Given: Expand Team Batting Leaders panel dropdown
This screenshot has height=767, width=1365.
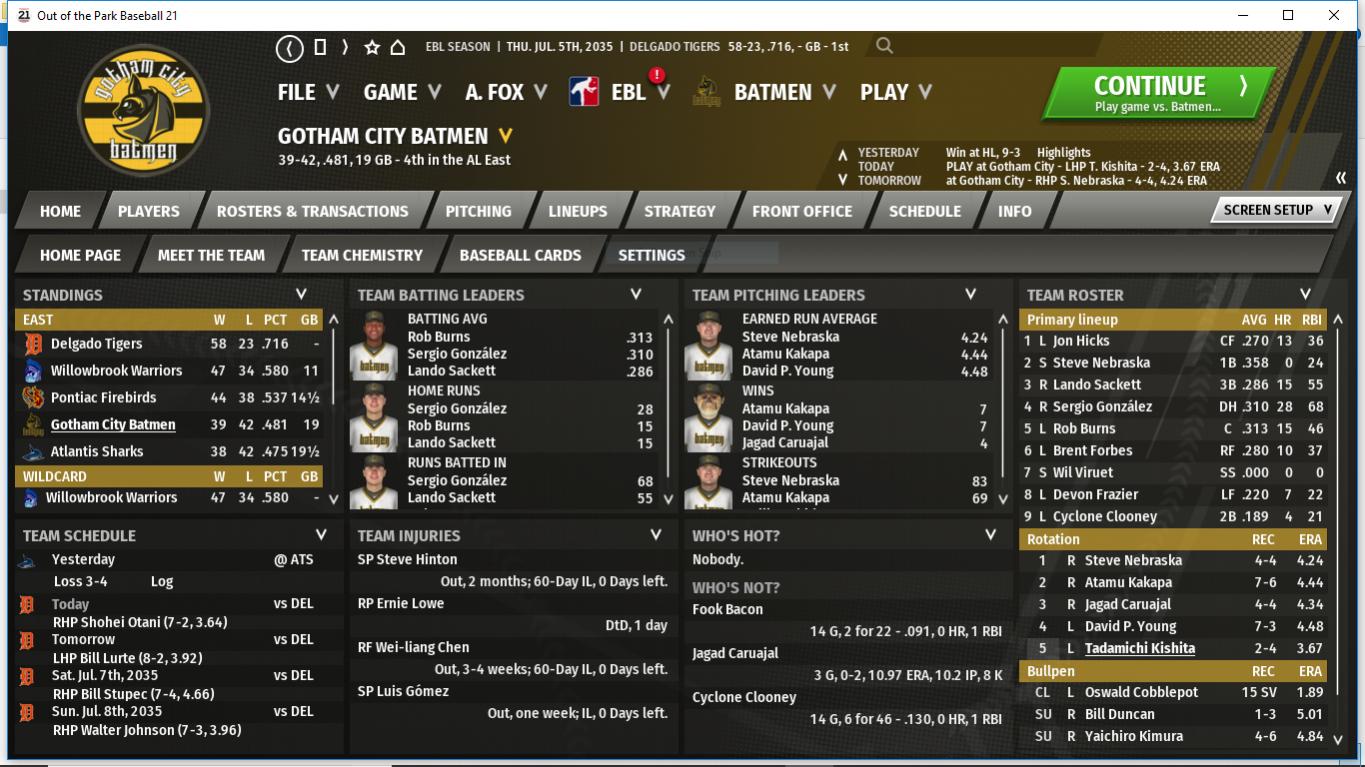Looking at the screenshot, I should (636, 294).
